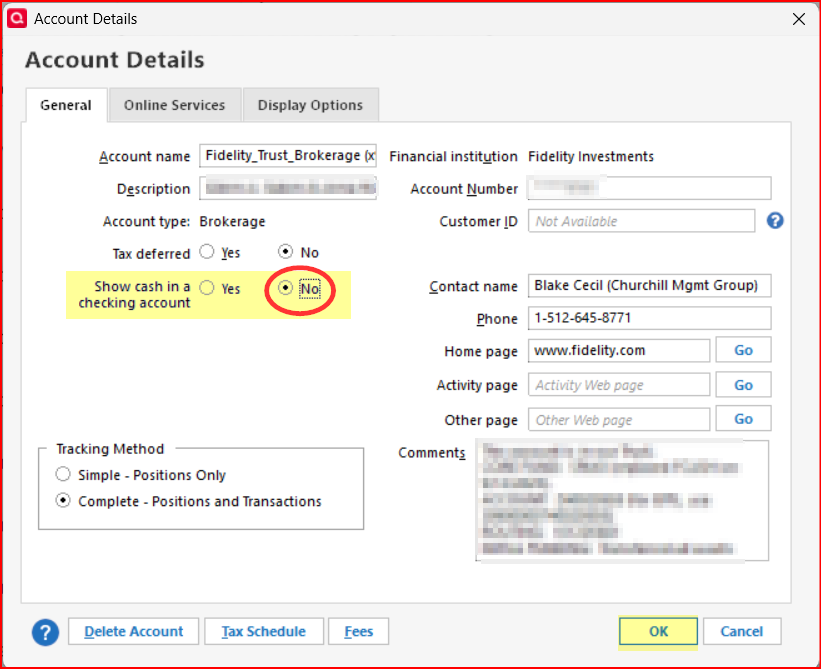Edit the Contact name field
The image size is (821, 669).
649,286
